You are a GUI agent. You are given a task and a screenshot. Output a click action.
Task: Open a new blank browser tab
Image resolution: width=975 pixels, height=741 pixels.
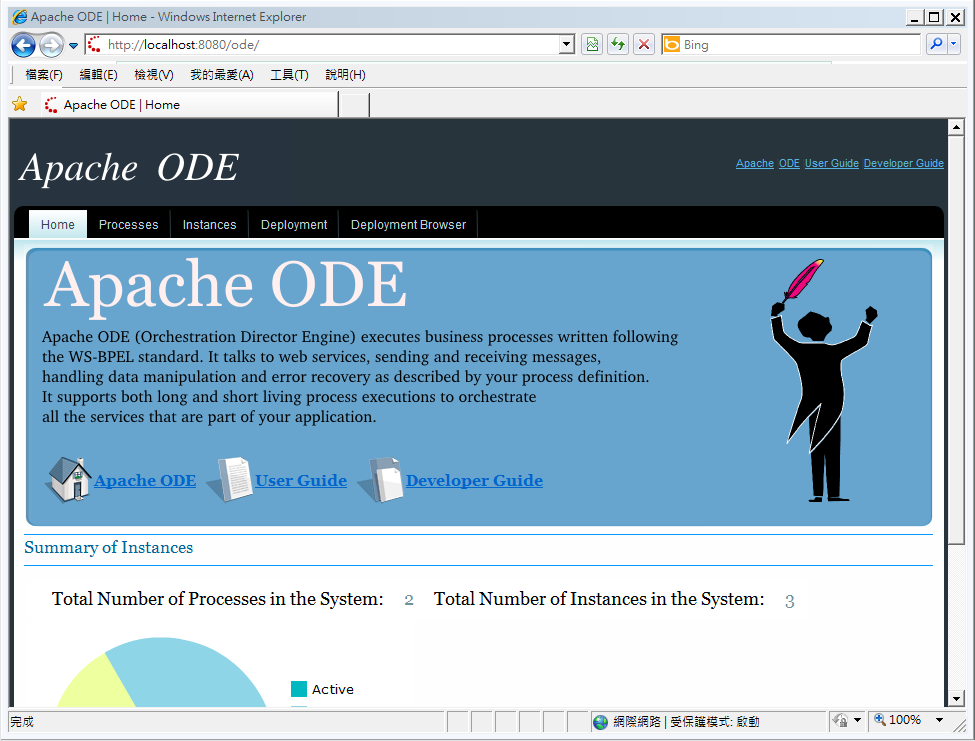[354, 105]
